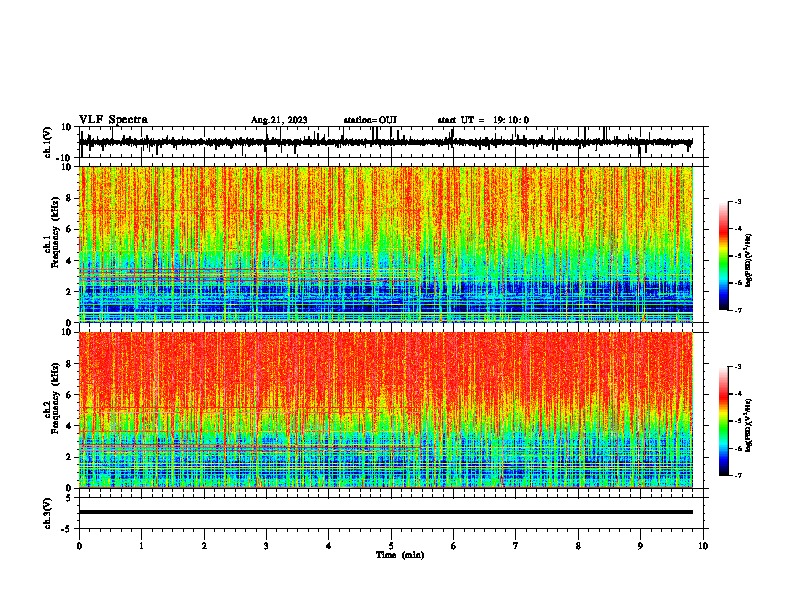This screenshot has width=792, height=612.
Task: Click the "5" tick on ch.3(V) axis
Action: coord(69,498)
